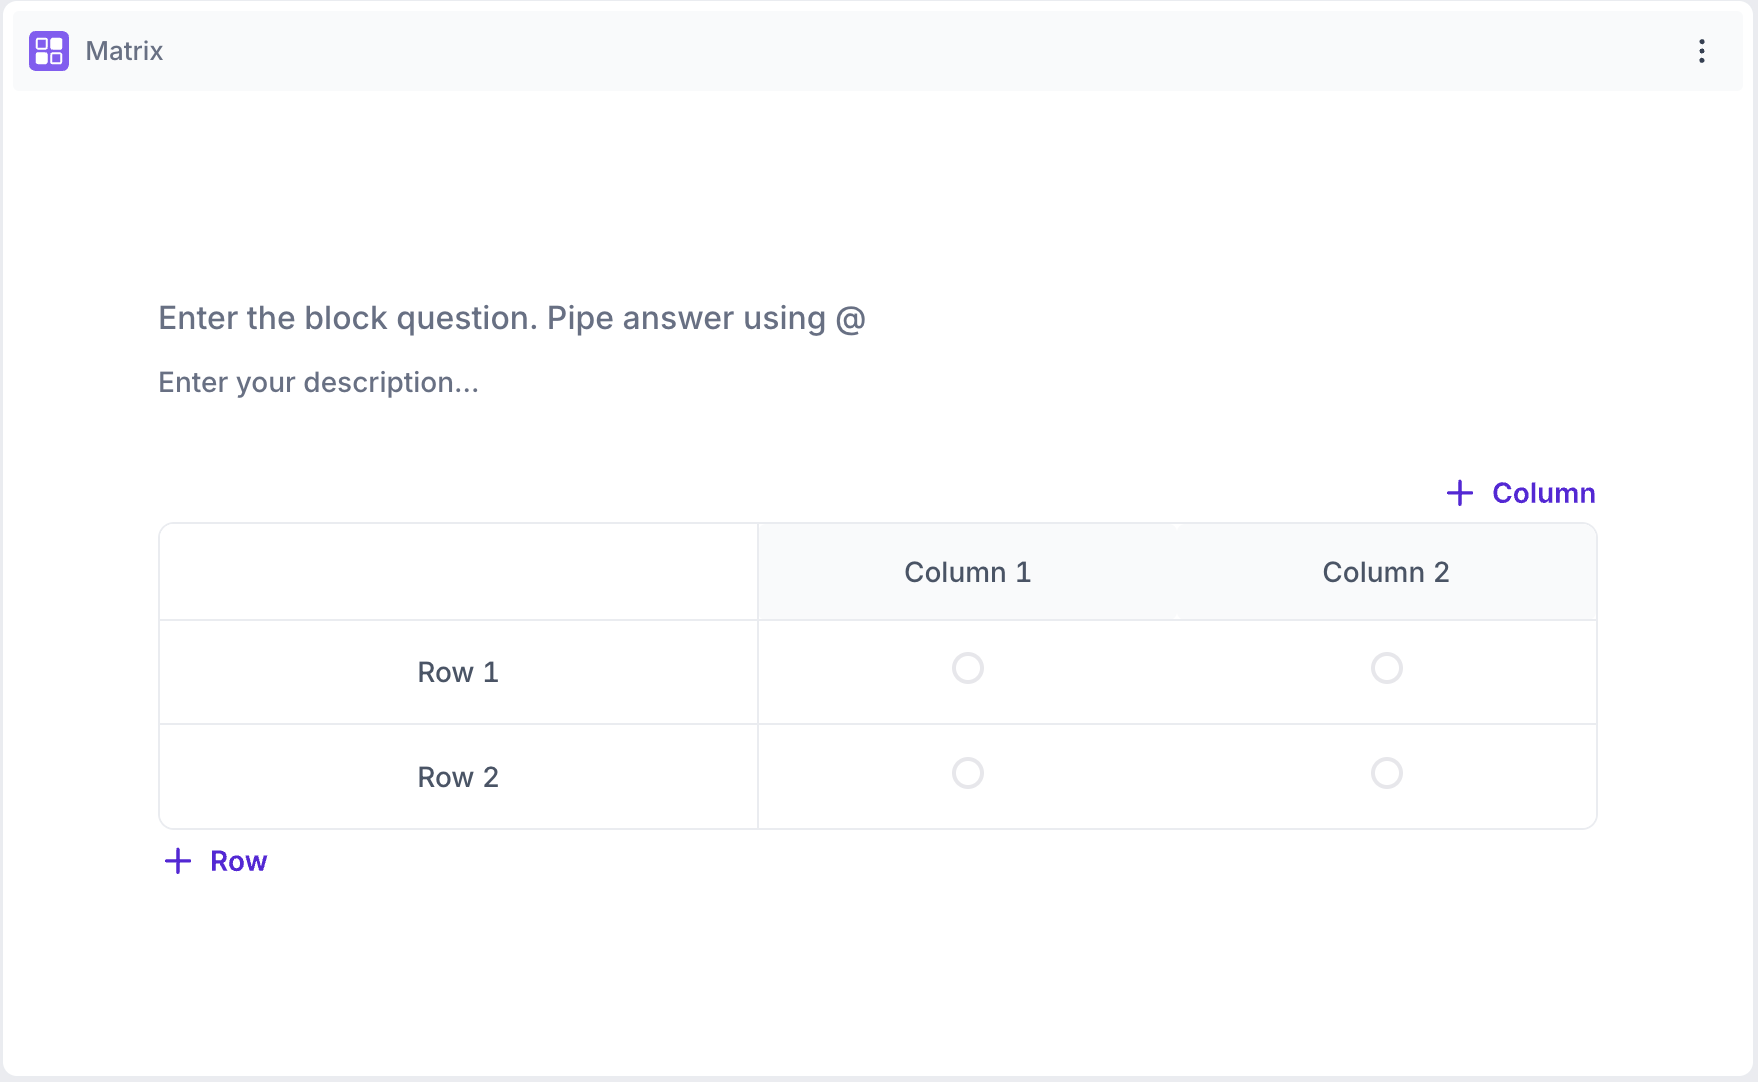This screenshot has height=1082, width=1758.
Task: Edit the Row 2 label
Action: click(458, 777)
